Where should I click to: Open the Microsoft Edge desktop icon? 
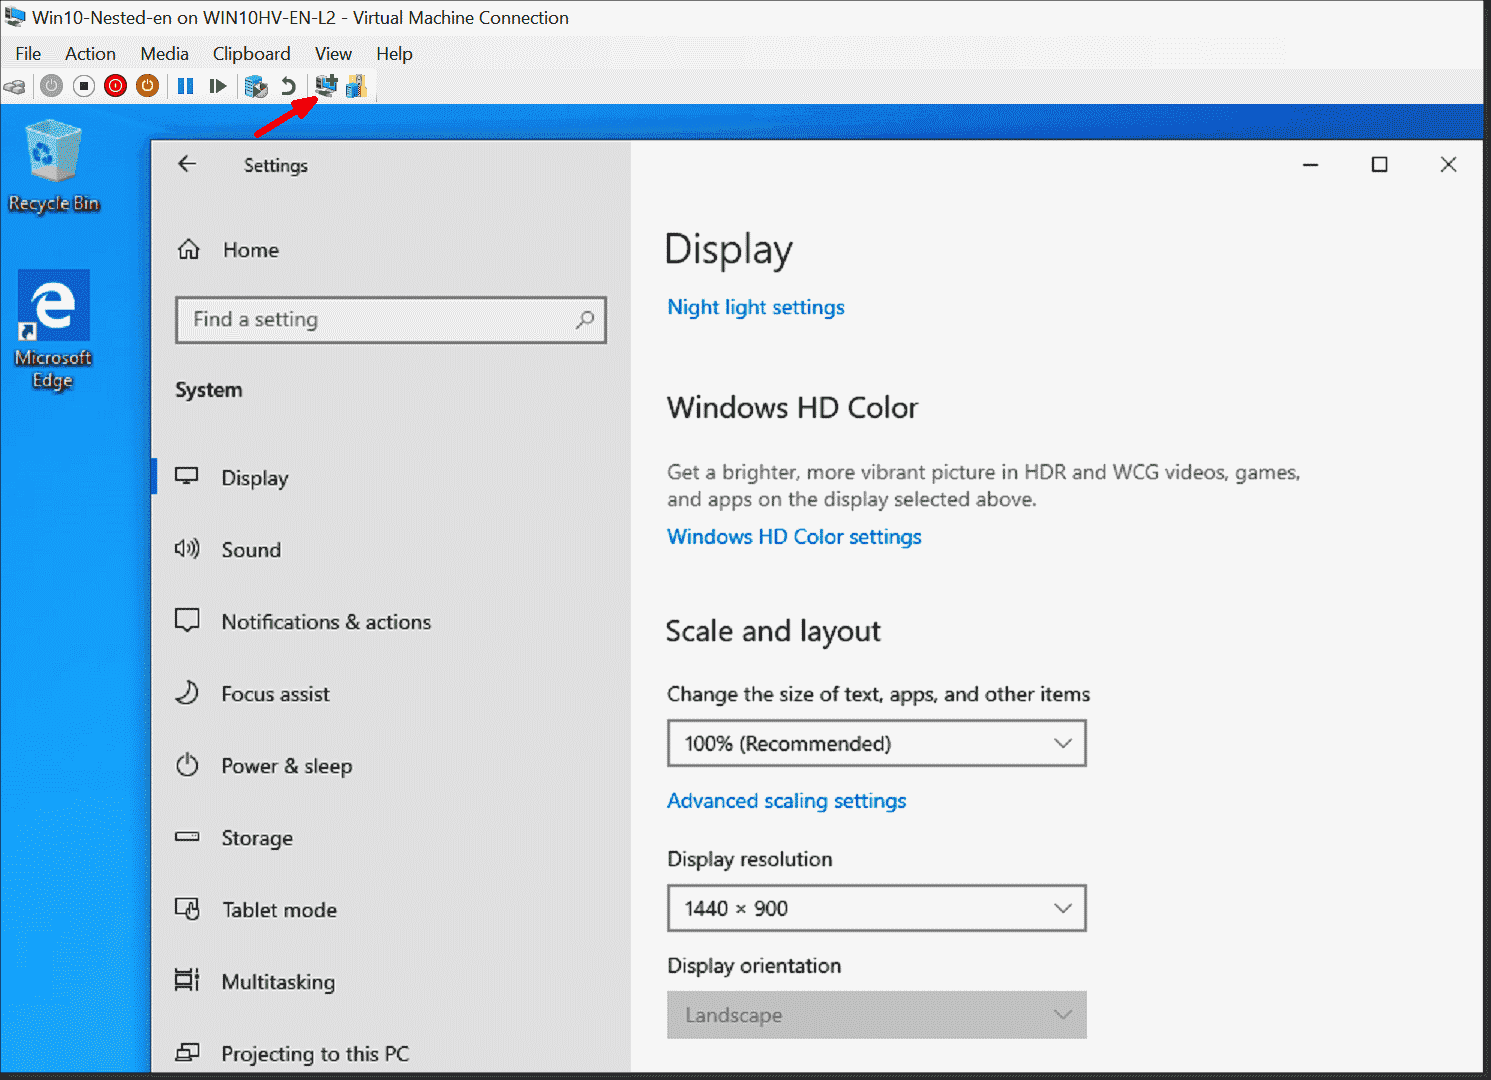tap(53, 305)
